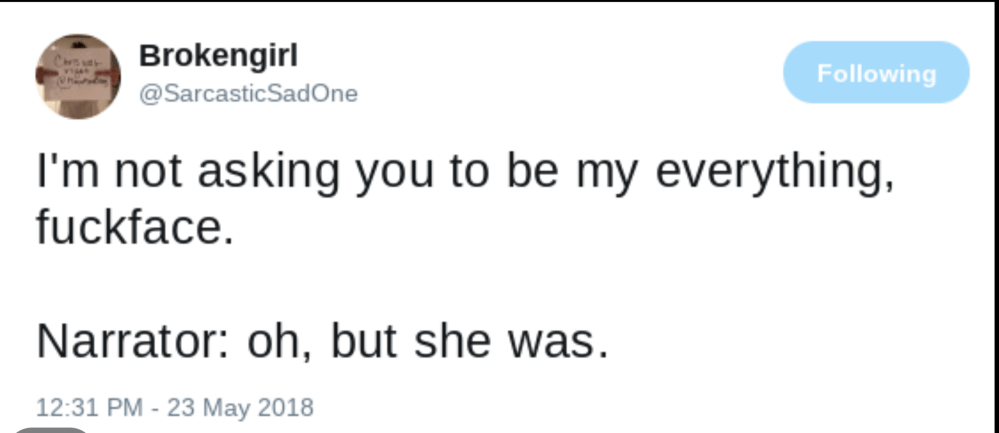This screenshot has height=433, width=999.
Task: Click "May" in the tweet date
Action: click(x=224, y=407)
